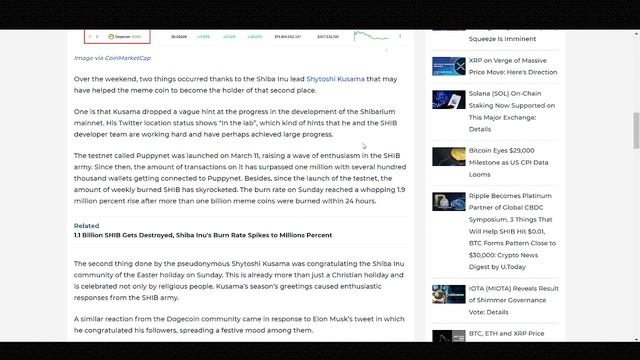Viewport: 640px width, 360px height.
Task: Click paragraph starting 'One is that Kusama dropped'
Action: pyautogui.click(x=236, y=123)
